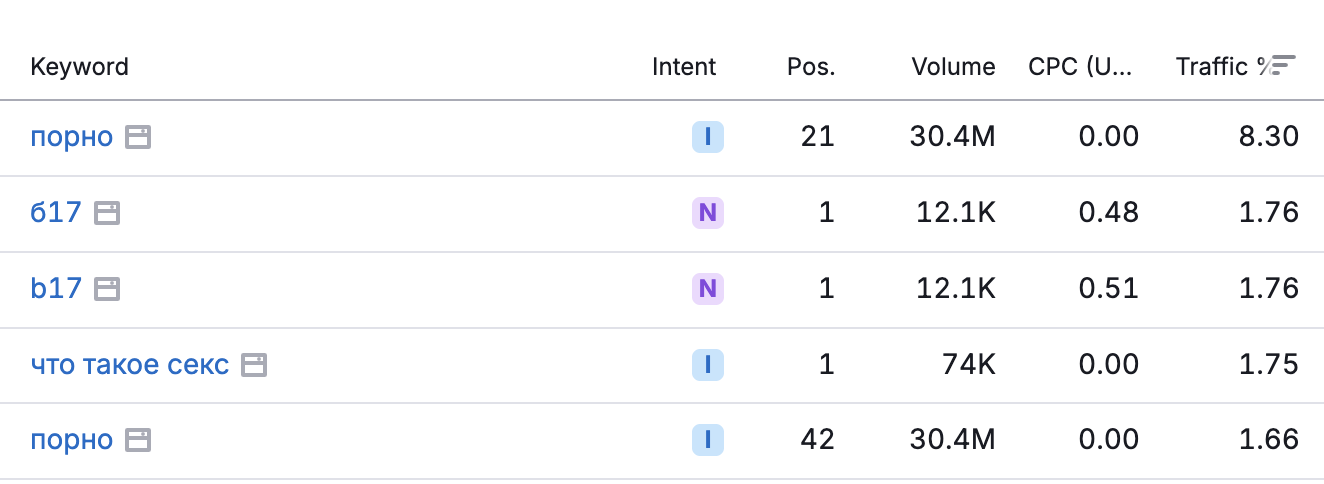Screen dimensions: 1324x484
Task: Open SERP icon beside b17 keyword
Action: click(x=107, y=289)
